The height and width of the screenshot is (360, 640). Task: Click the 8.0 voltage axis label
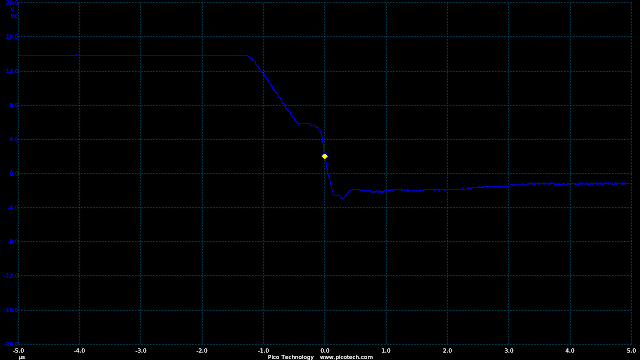coord(14,105)
